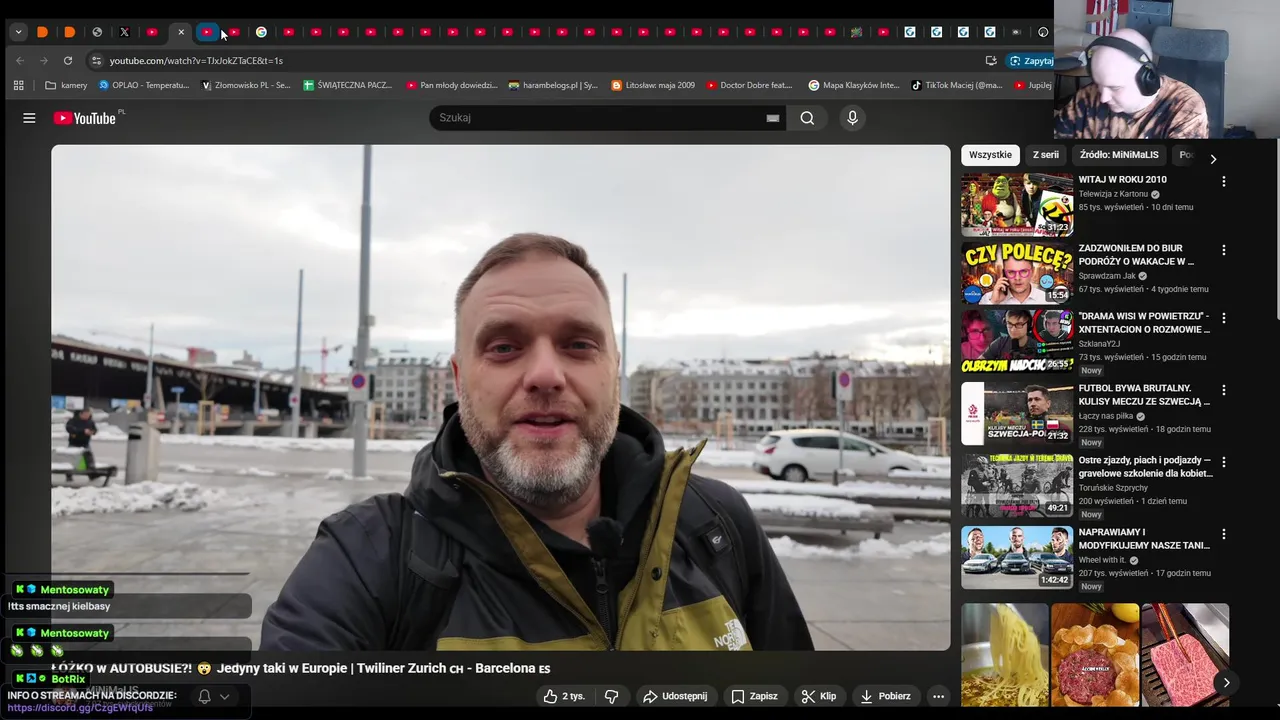
Task: Click the Klip scissors button
Action: tap(819, 696)
